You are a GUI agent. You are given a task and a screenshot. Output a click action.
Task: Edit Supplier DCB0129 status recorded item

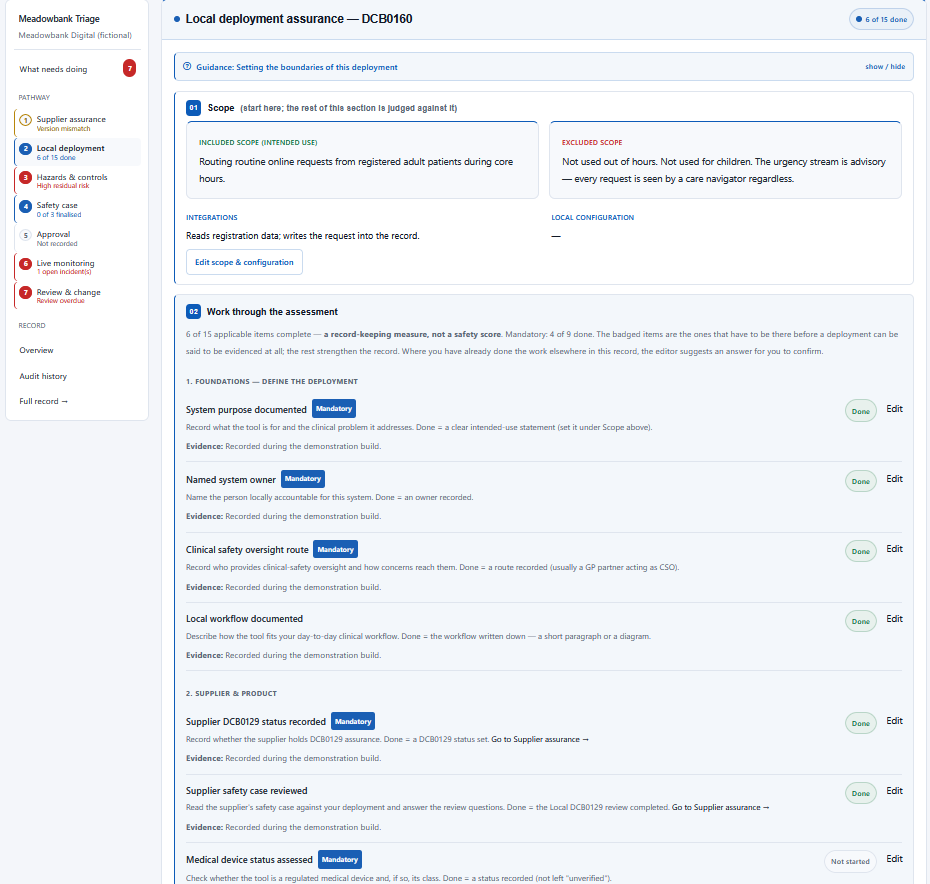coord(894,721)
